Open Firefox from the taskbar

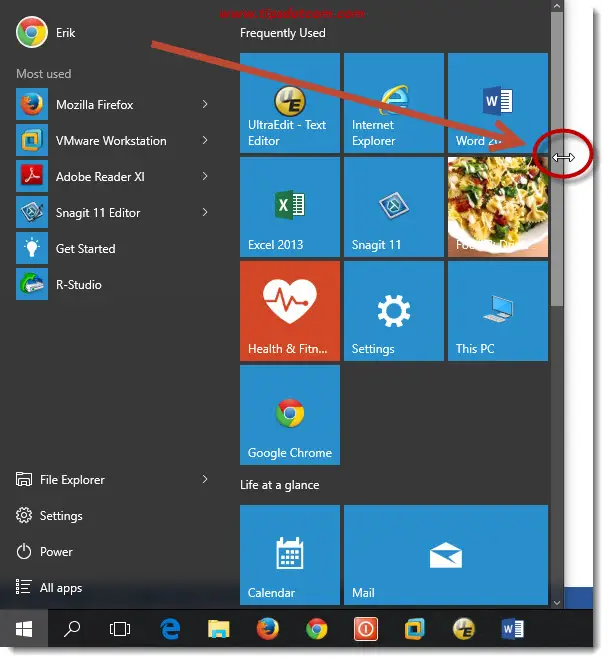[x=268, y=629]
